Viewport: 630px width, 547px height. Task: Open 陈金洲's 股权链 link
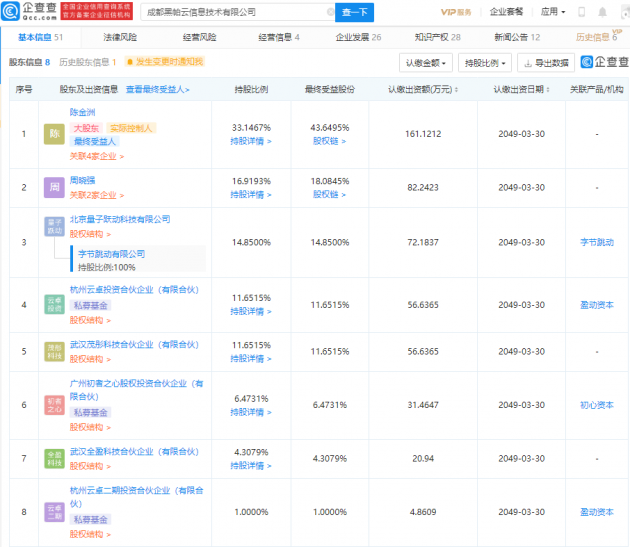click(x=329, y=141)
